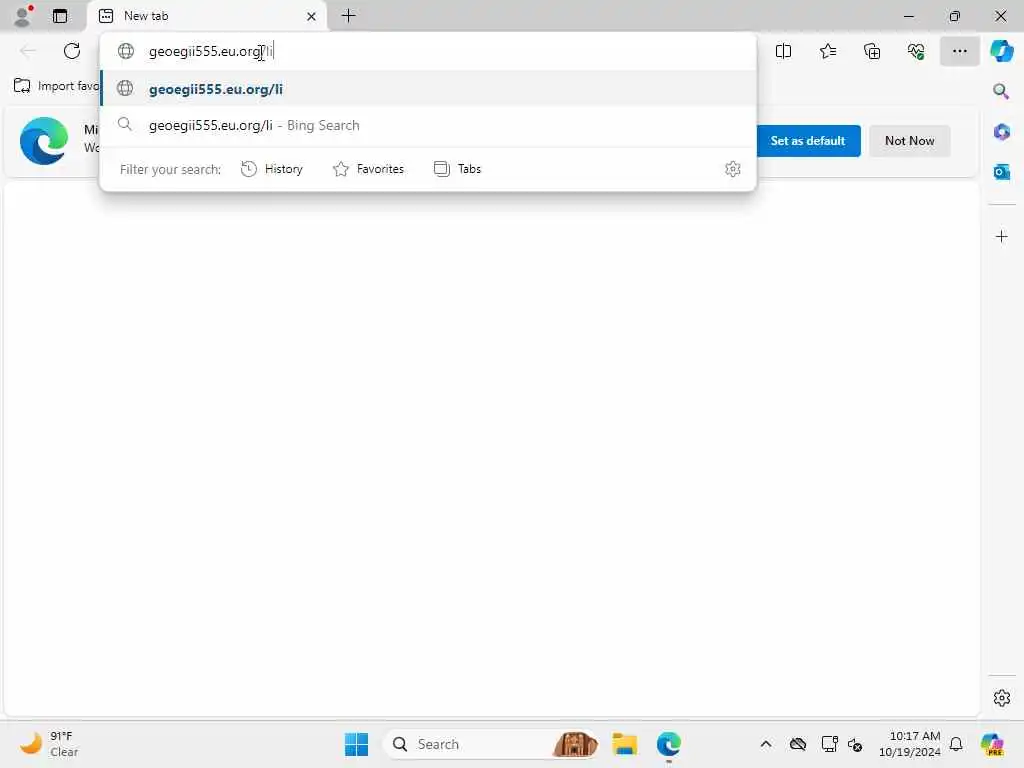Open the Windows Start button

357,744
